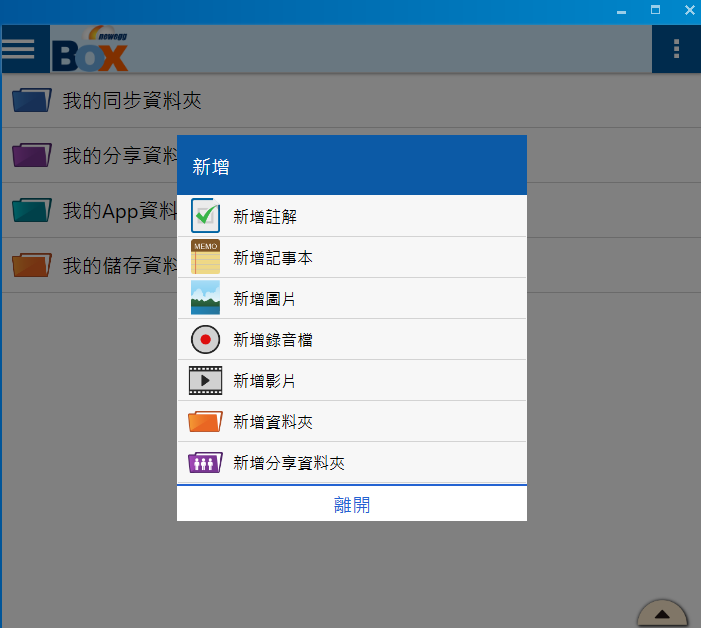
Task: Minimize the application window
Action: pos(621,11)
